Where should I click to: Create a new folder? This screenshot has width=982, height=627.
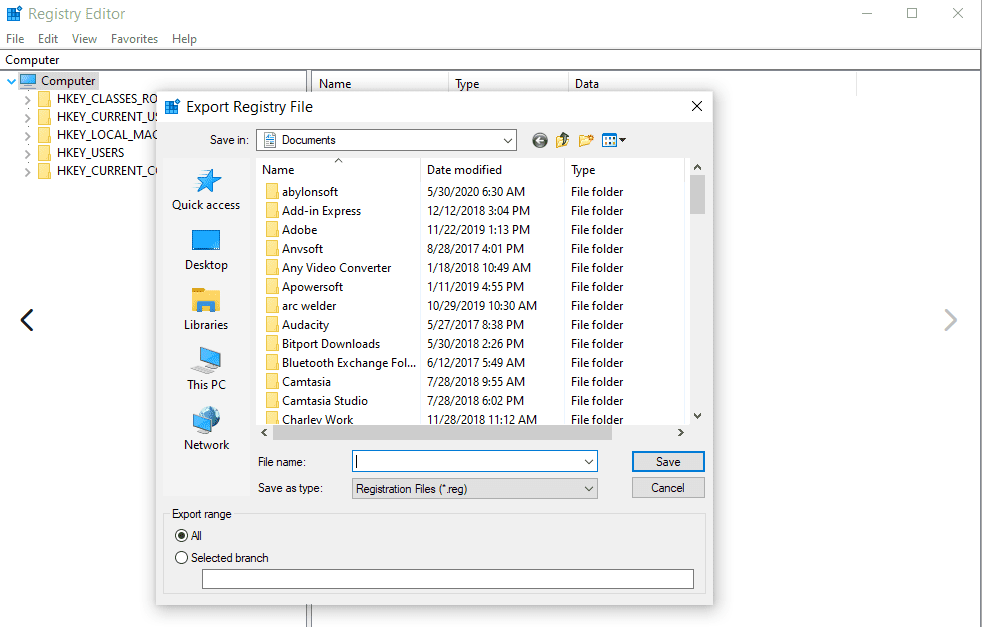(586, 140)
